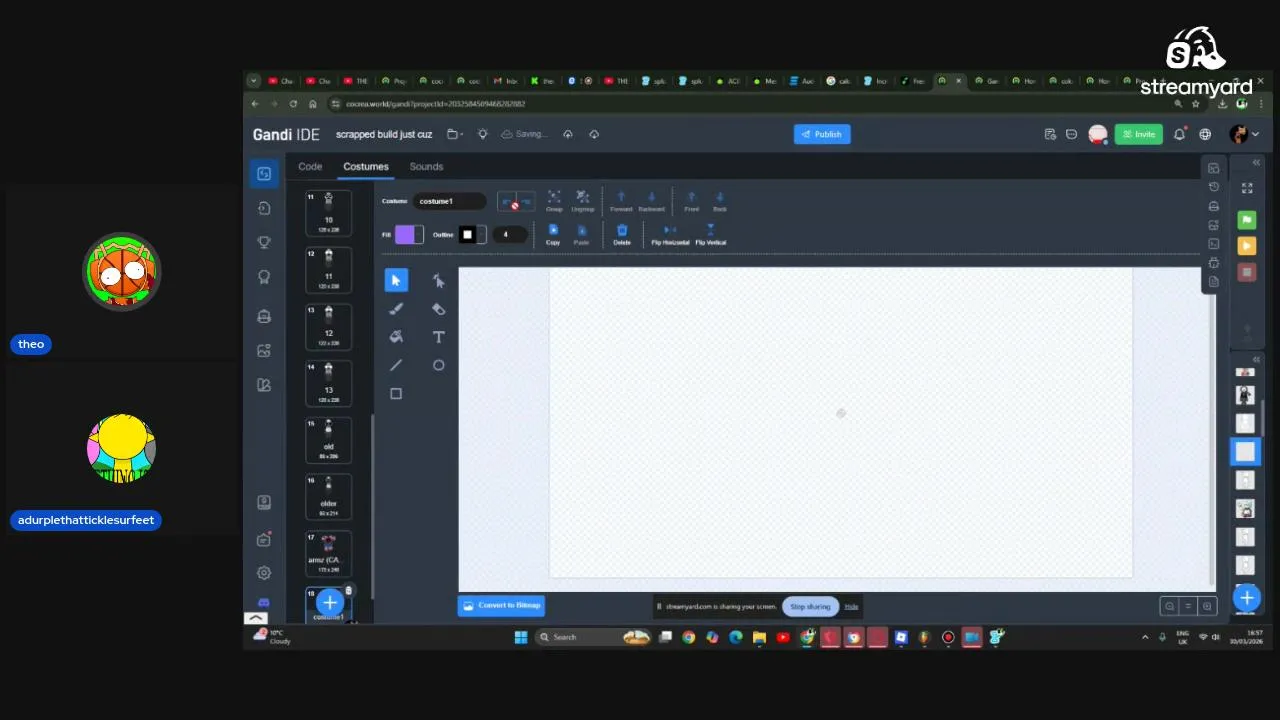Click the costume name field costume1
This screenshot has width=1280, height=720.
point(450,201)
